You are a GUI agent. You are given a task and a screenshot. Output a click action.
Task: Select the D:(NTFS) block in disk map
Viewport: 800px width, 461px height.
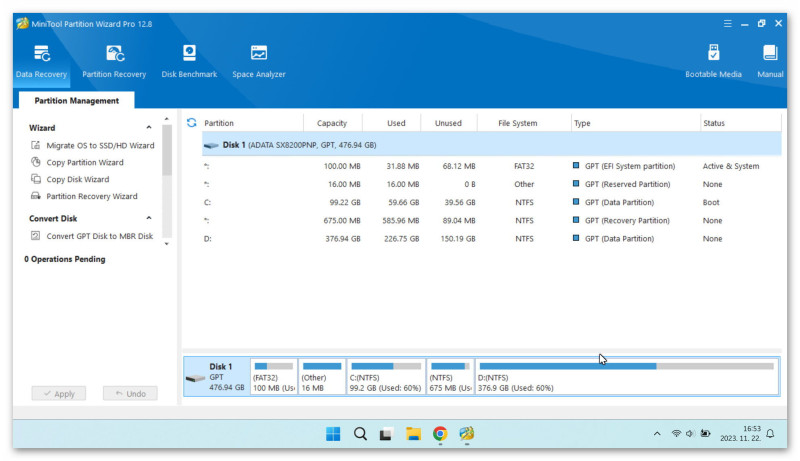[627, 377]
